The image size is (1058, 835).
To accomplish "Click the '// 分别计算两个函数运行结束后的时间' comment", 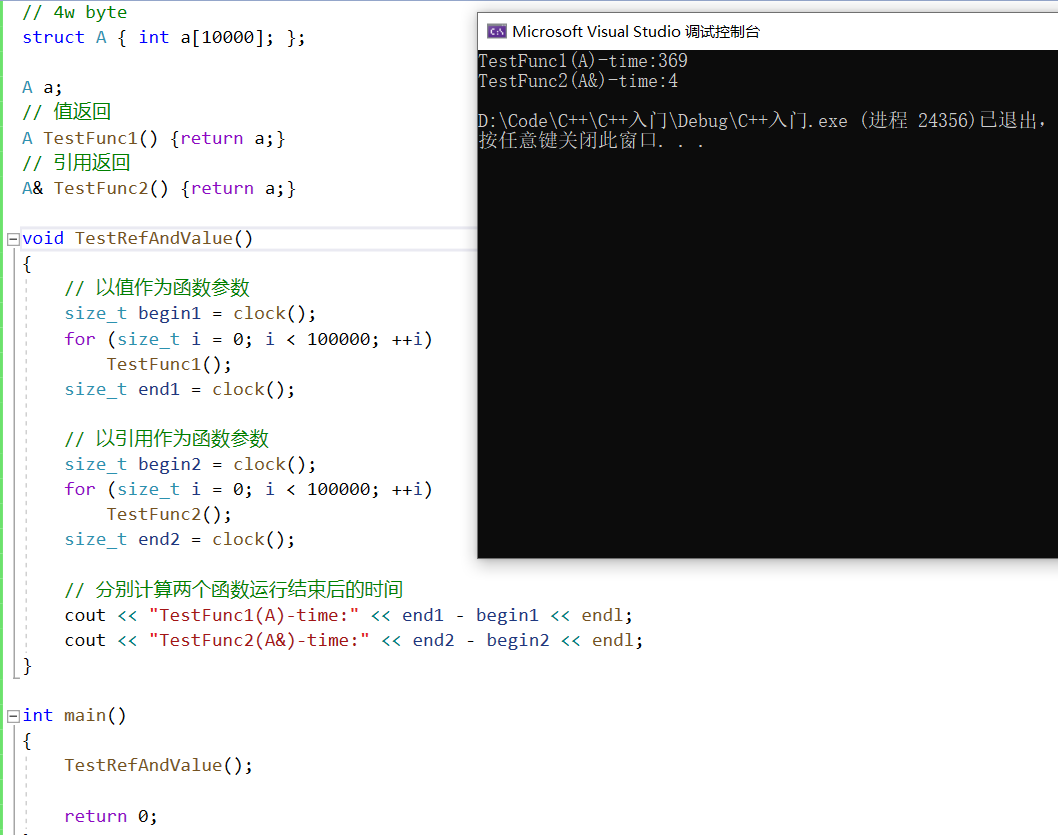I will [x=233, y=589].
